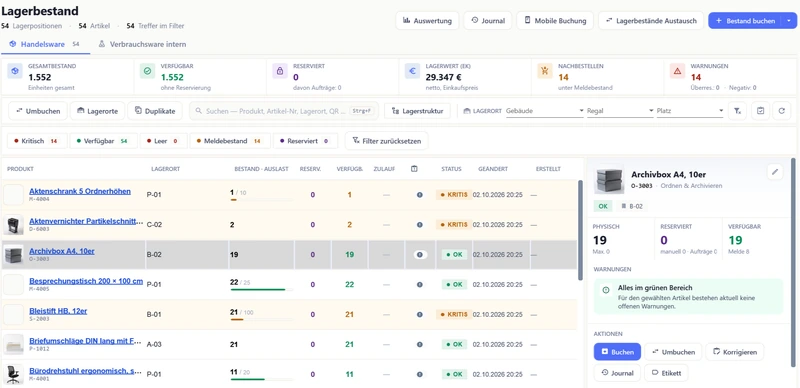Open the inventory checklist icon button

[760, 111]
